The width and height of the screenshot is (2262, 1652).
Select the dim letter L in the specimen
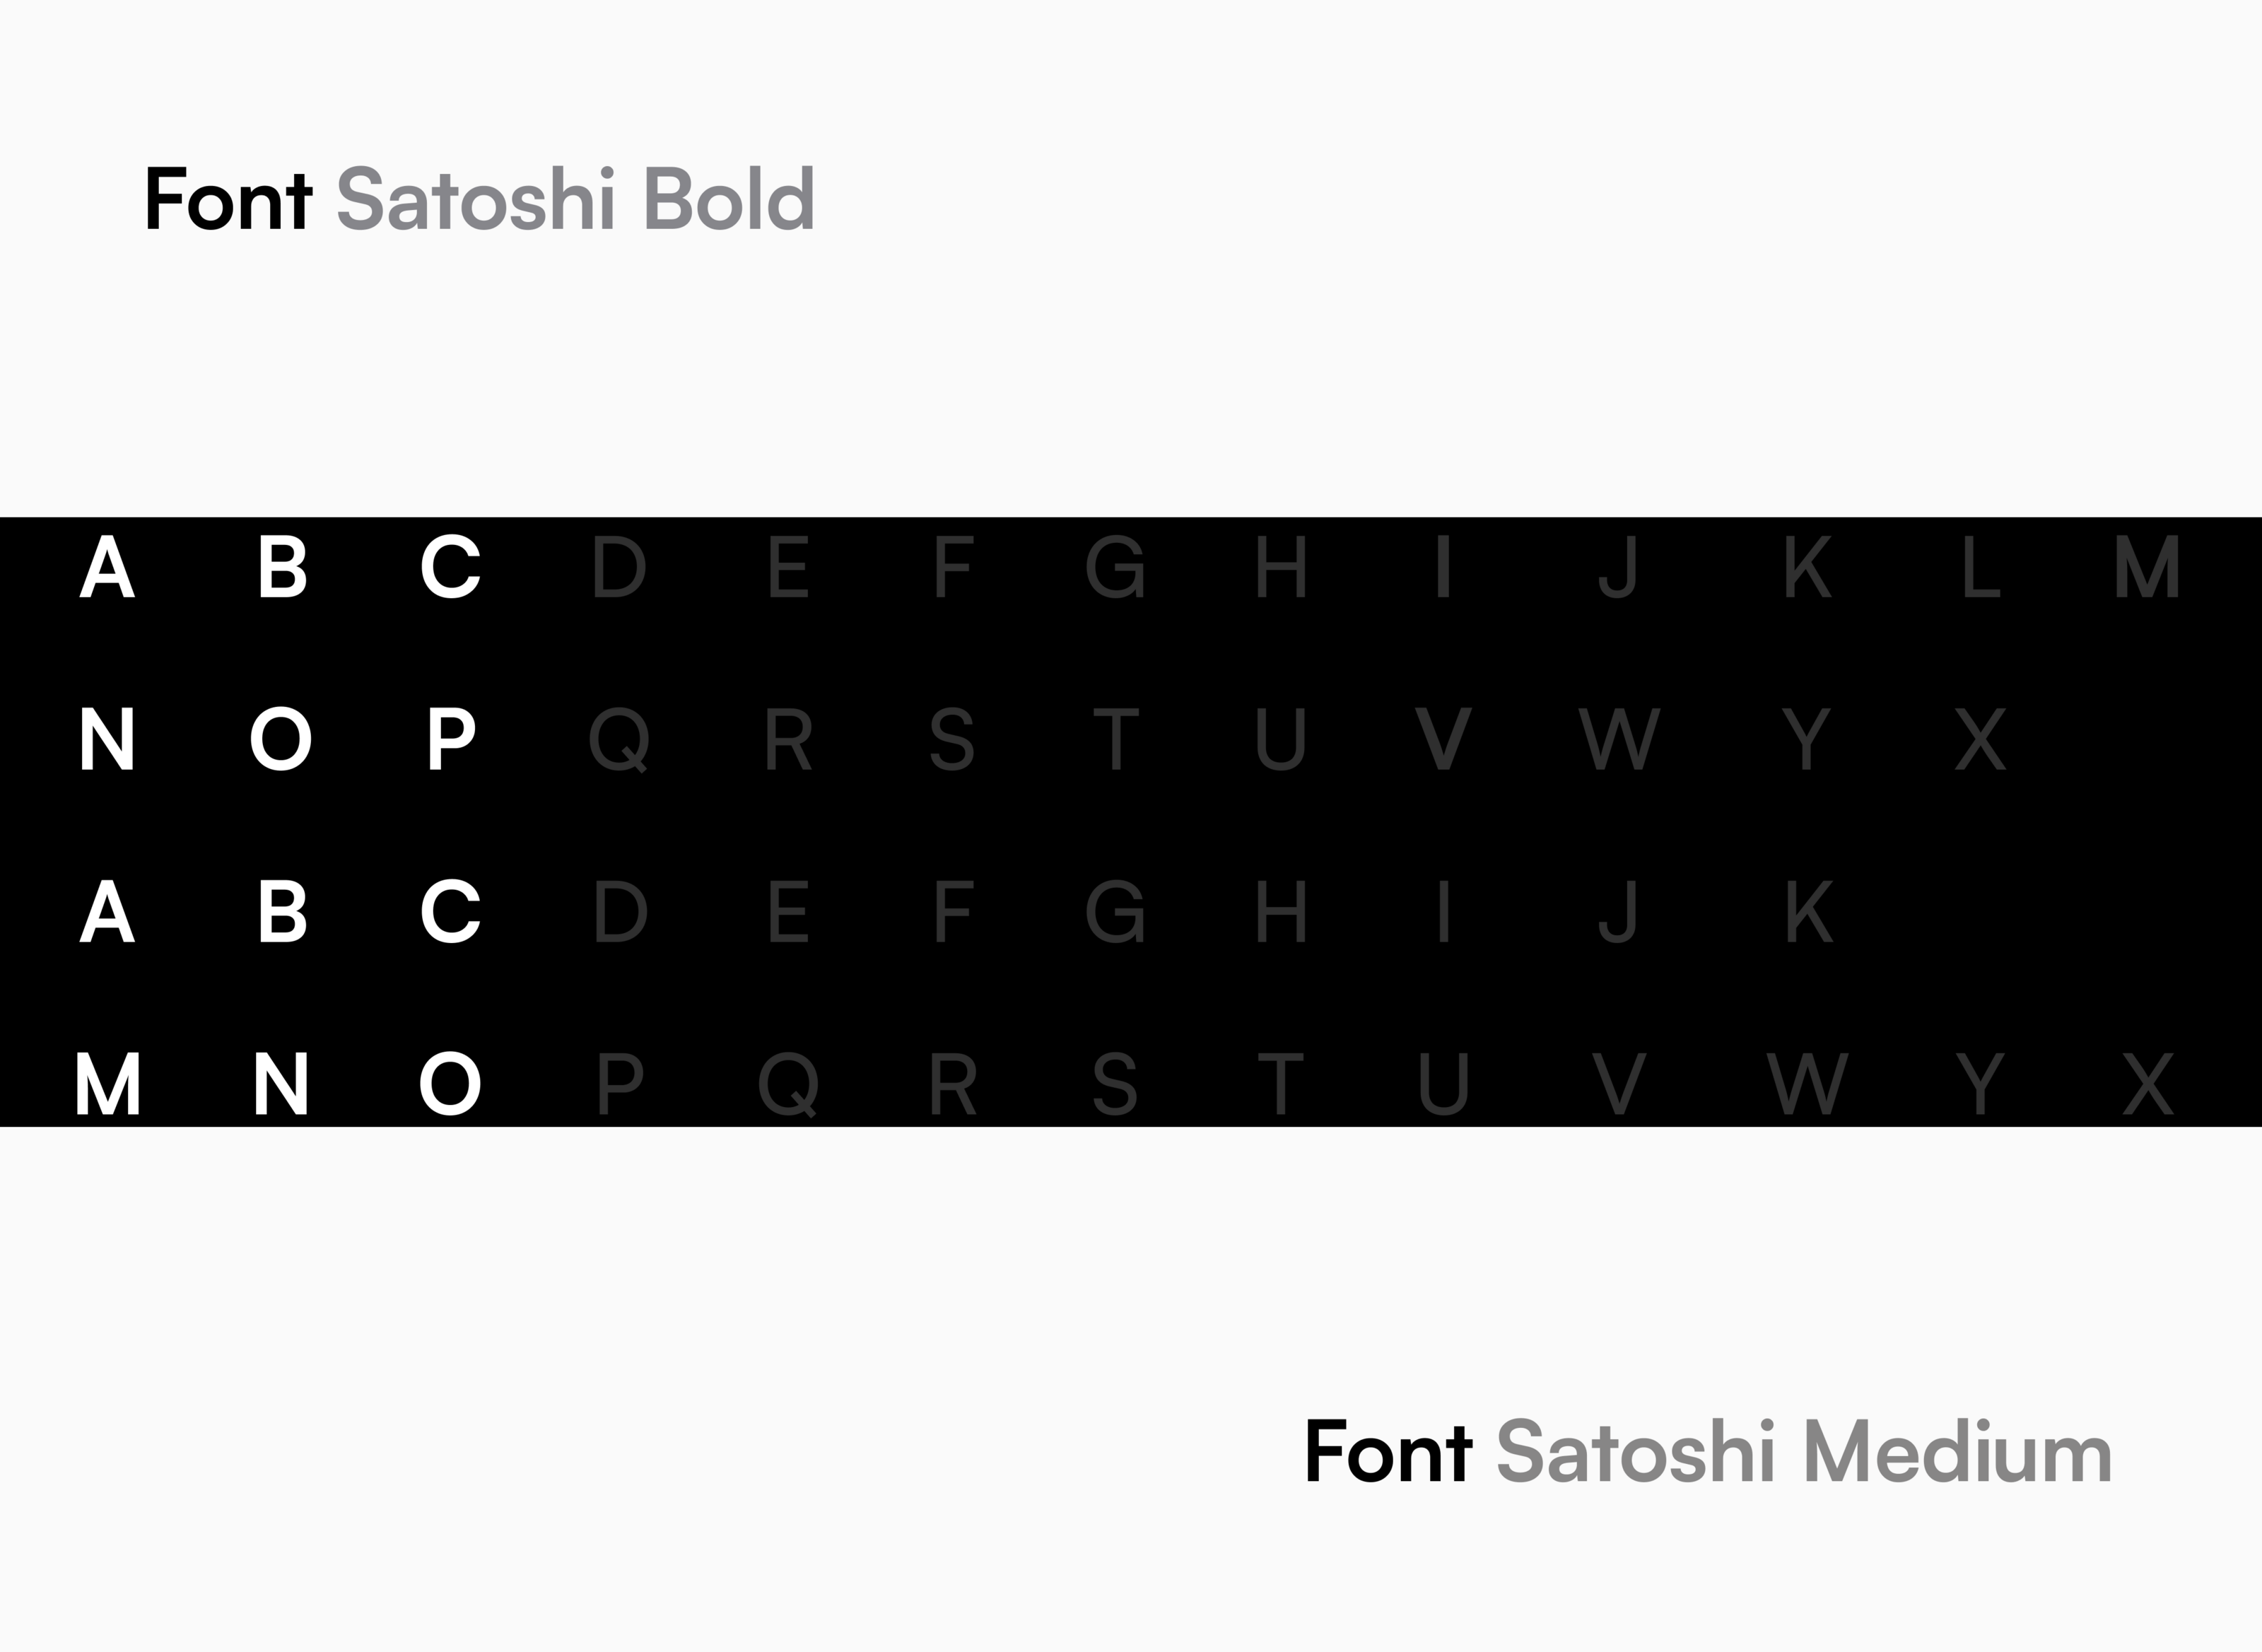coord(1980,567)
